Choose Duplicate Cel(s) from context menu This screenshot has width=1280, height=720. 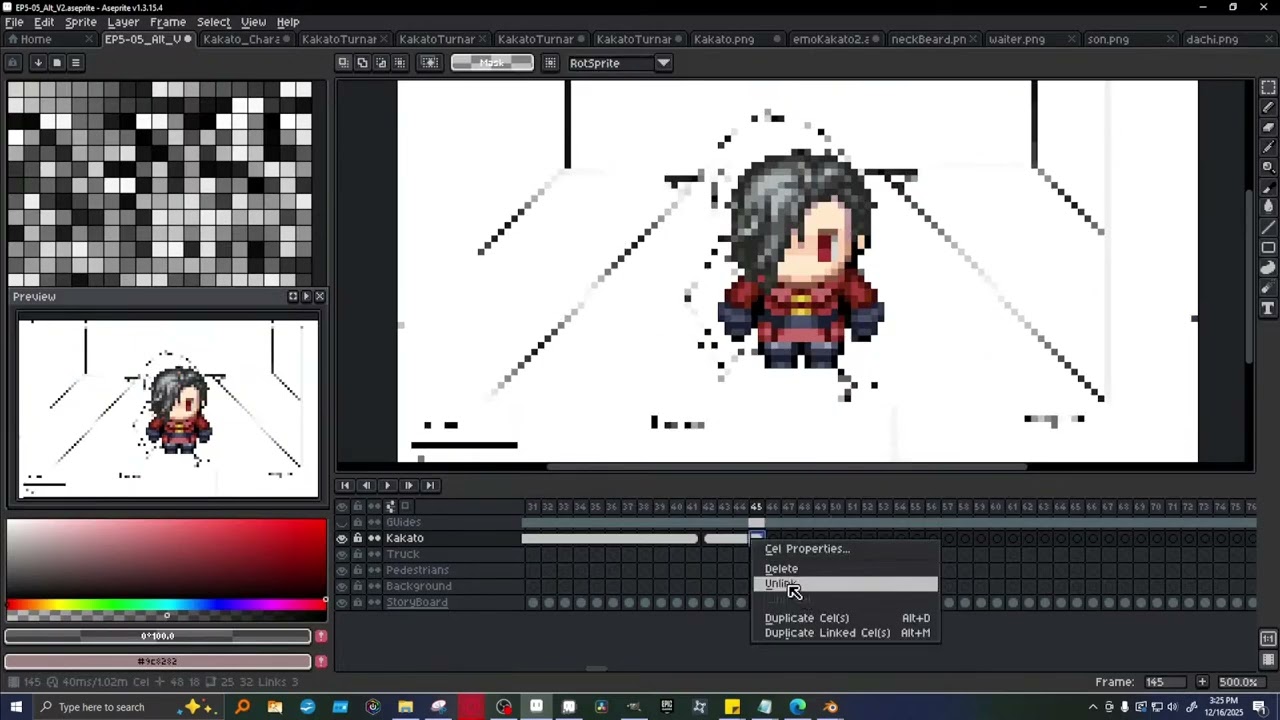tap(846, 618)
